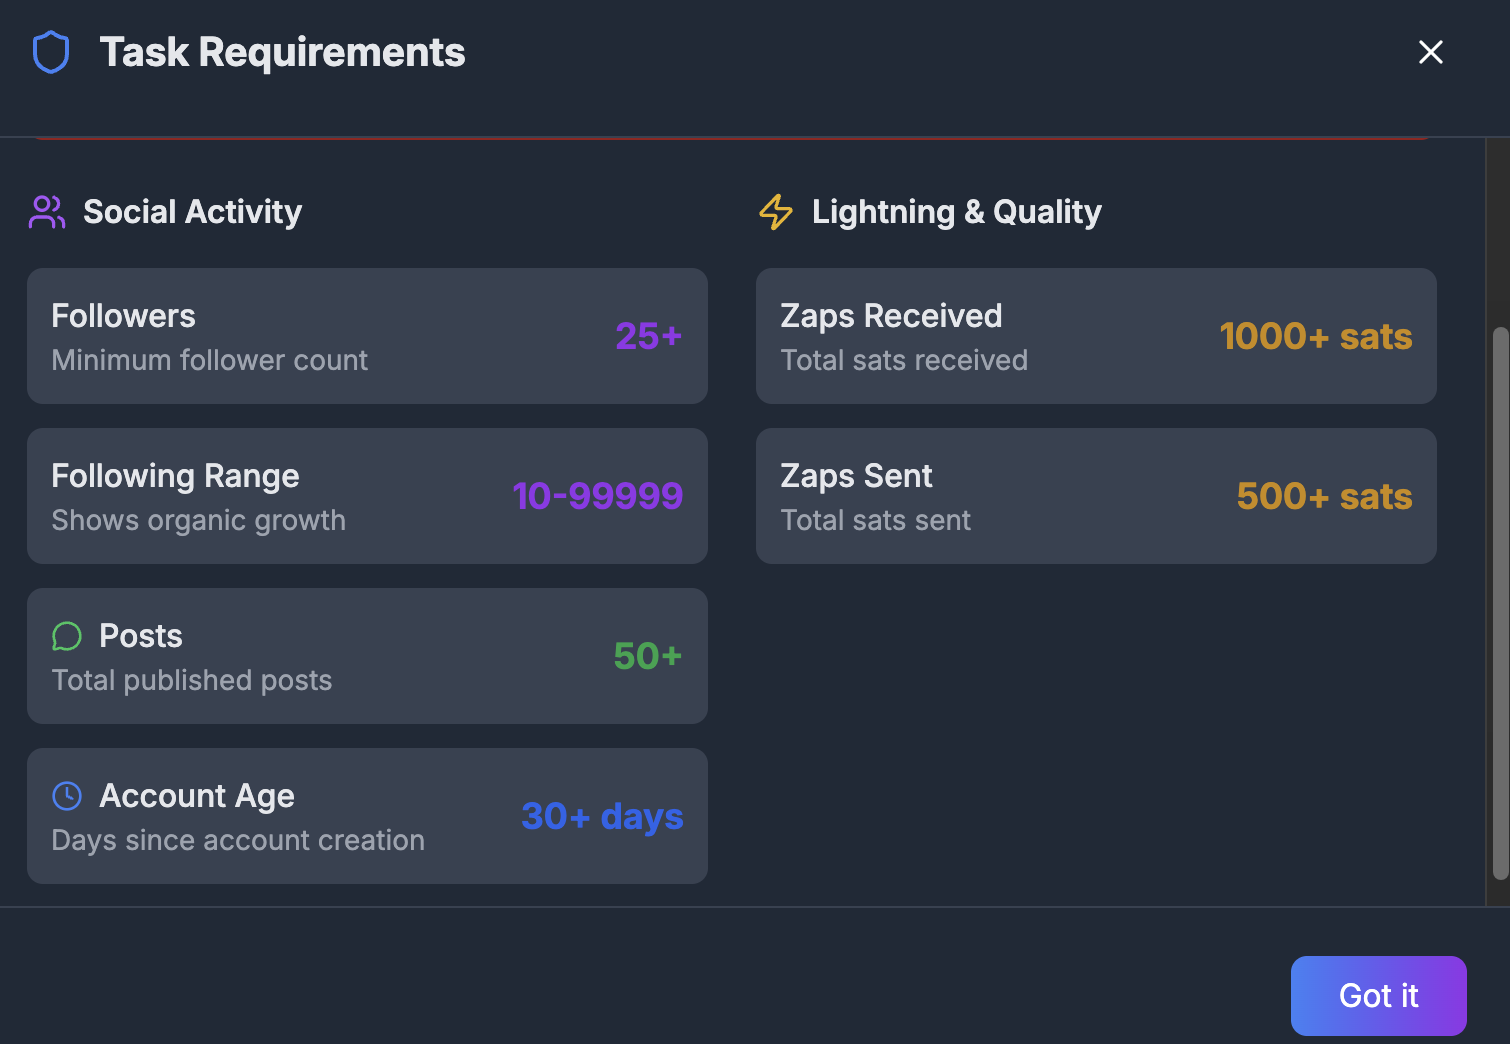Click the people icon next to Social Activity
The height and width of the screenshot is (1044, 1510).
(47, 212)
